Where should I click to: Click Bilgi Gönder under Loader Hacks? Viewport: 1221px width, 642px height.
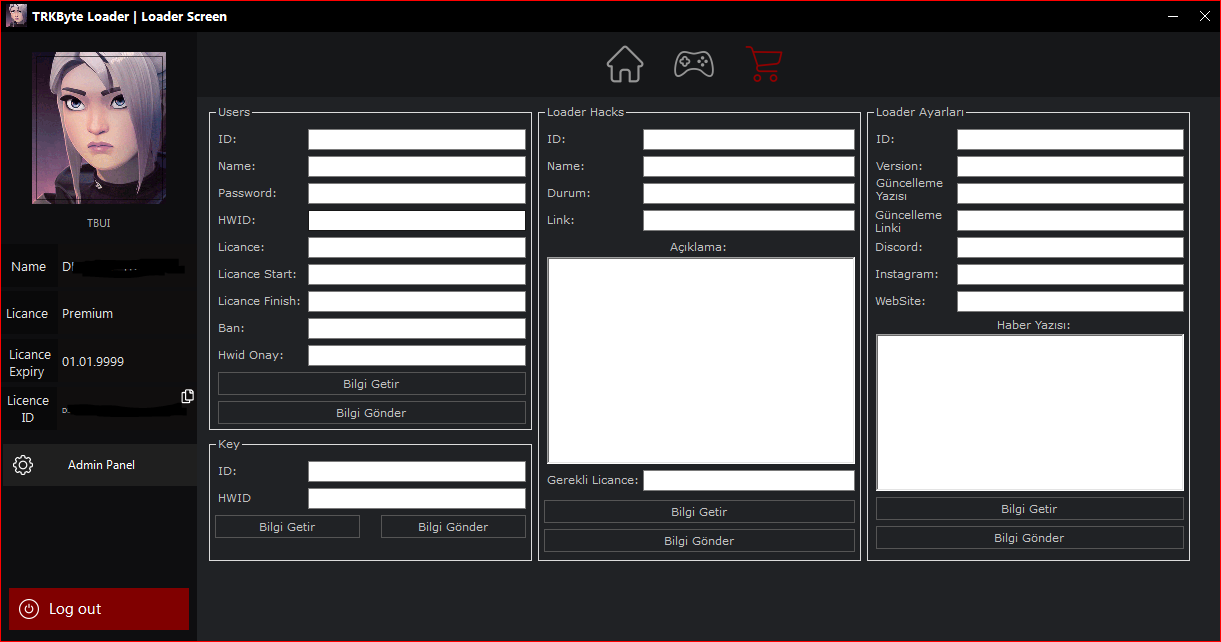[x=699, y=541]
